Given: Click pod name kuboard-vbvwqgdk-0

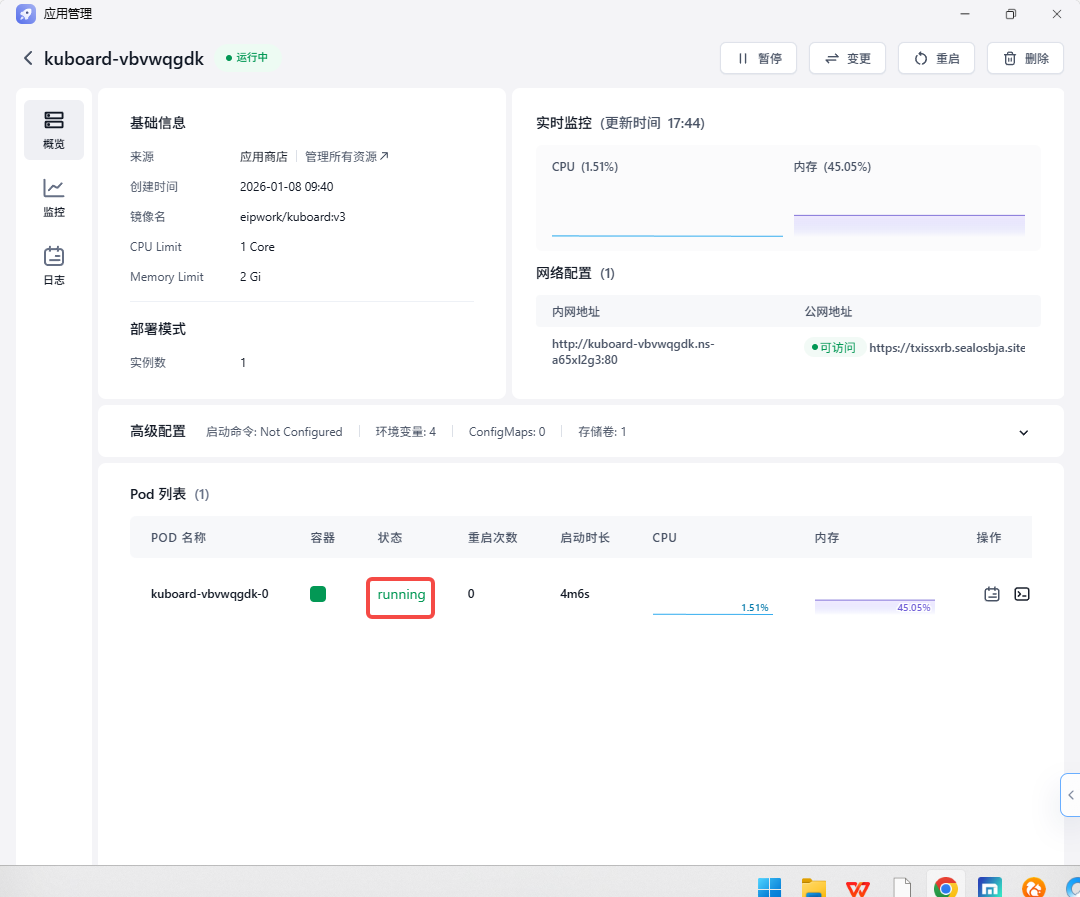Looking at the screenshot, I should click(209, 594).
